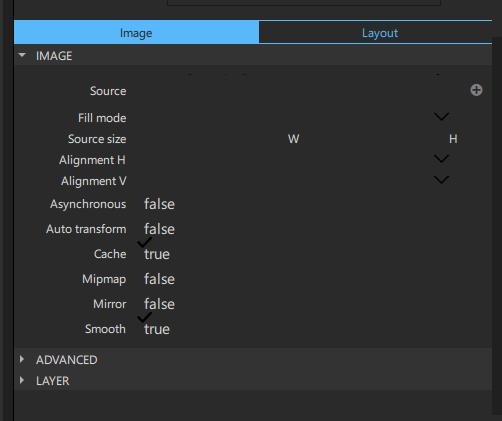This screenshot has width=502, height=421.
Task: Expand the ADVANCED section
Action: pyautogui.click(x=22, y=359)
